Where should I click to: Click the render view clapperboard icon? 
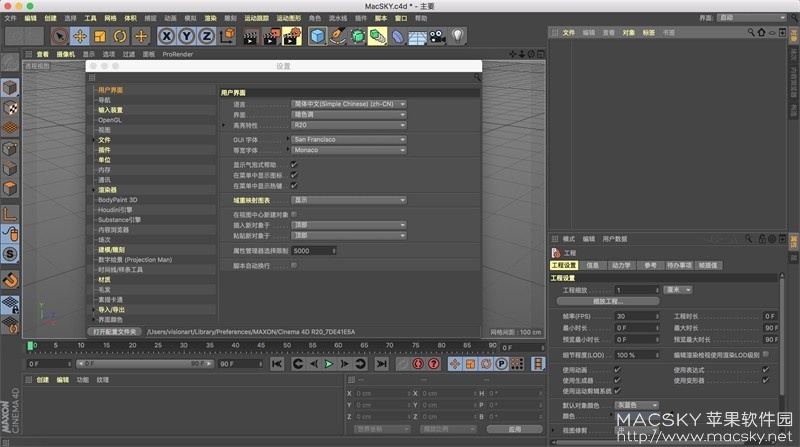click(x=250, y=36)
